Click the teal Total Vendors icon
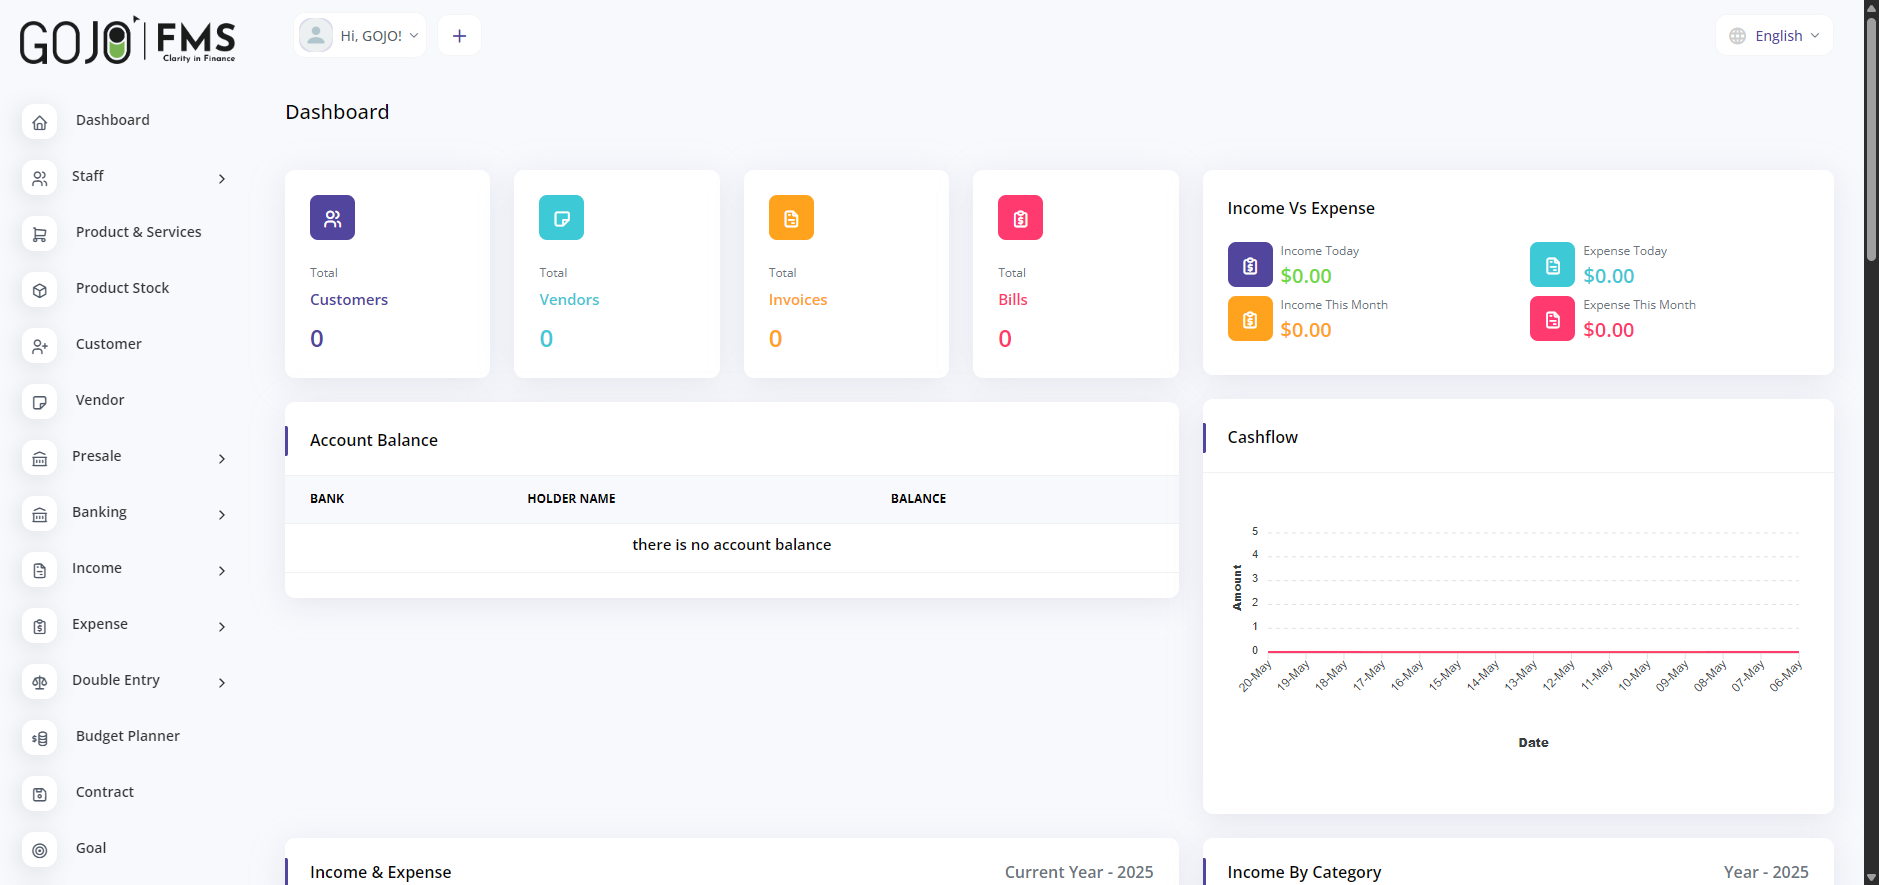Screen dimensions: 1879x885 [561, 218]
